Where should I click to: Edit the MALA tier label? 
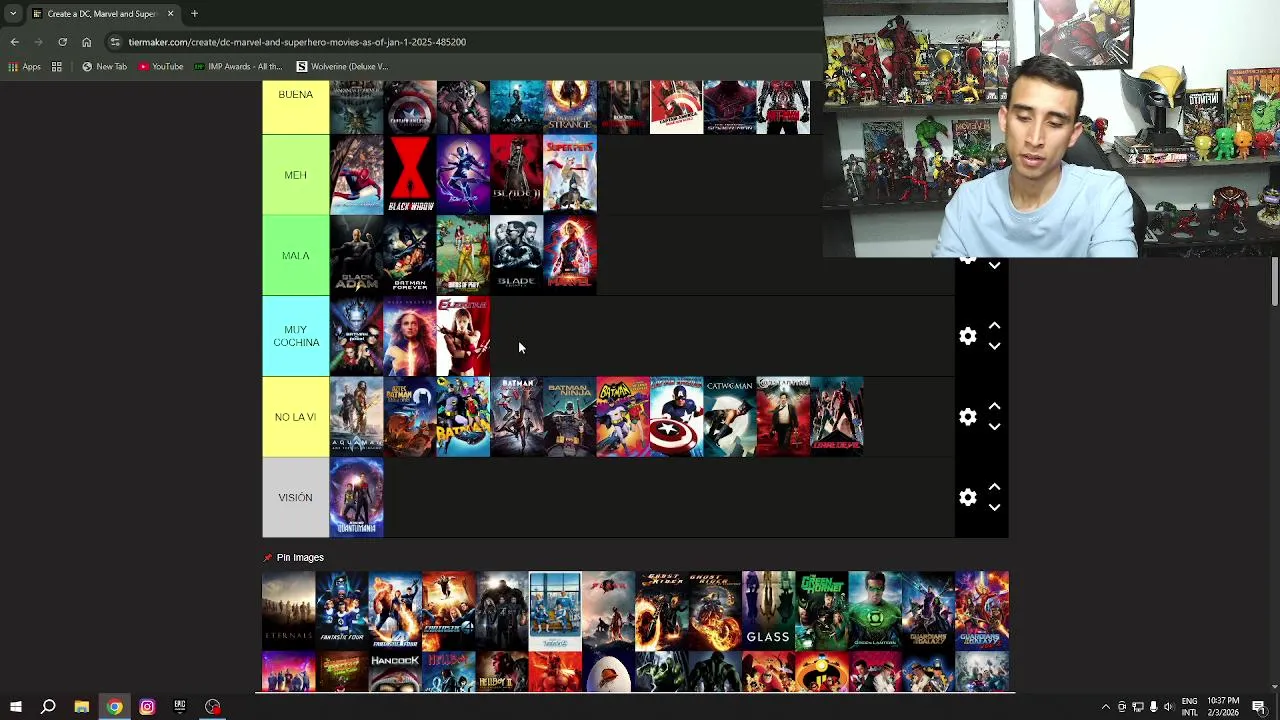295,255
